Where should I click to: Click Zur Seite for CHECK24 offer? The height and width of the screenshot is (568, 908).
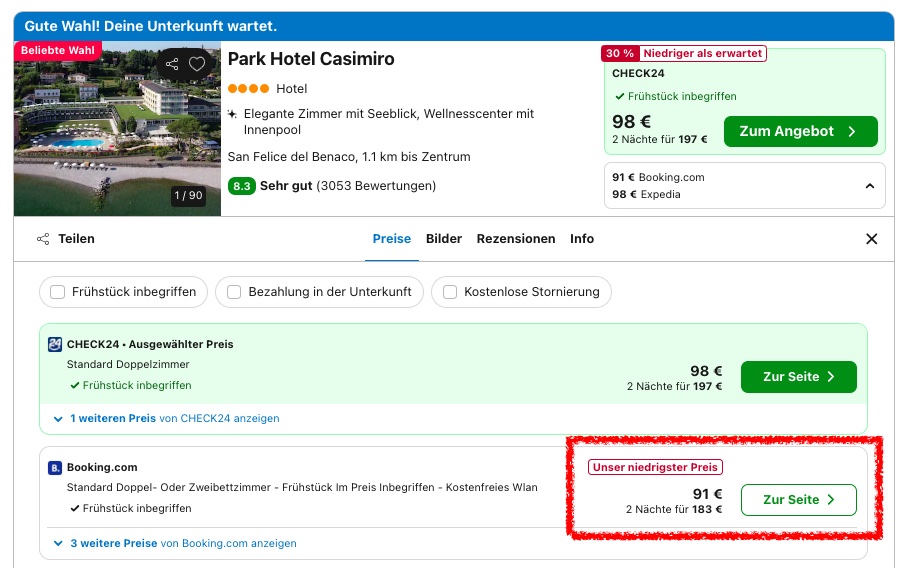(x=799, y=377)
